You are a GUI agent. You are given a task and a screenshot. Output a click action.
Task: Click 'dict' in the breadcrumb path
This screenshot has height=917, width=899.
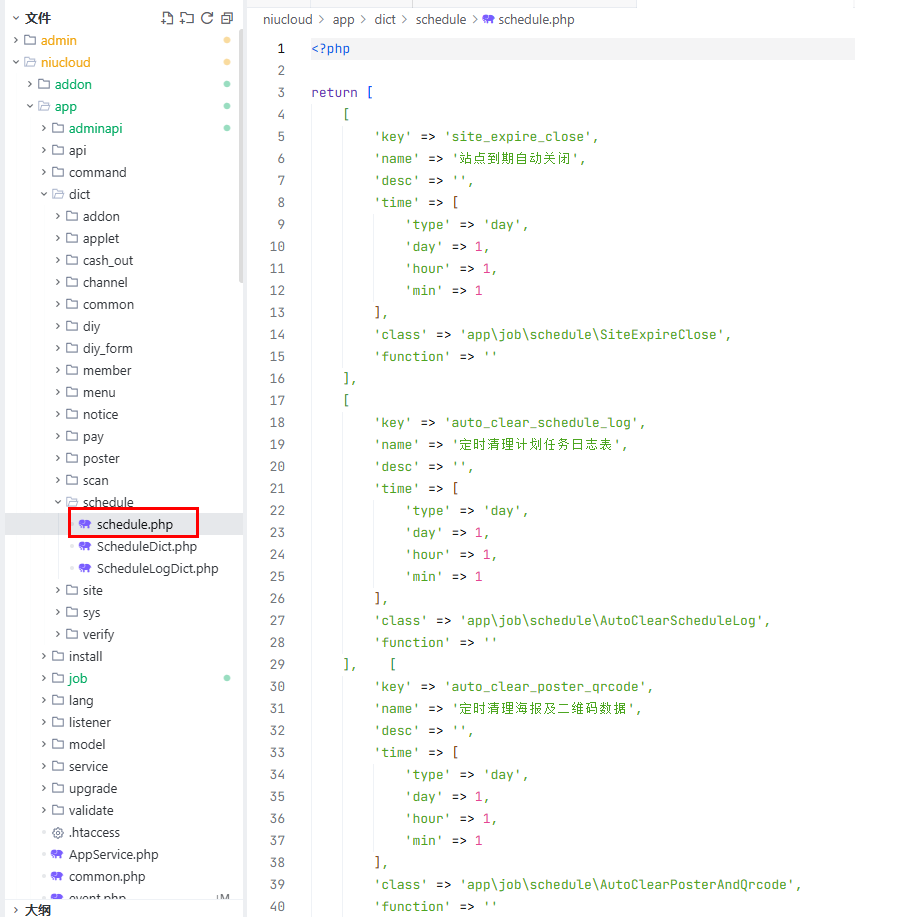[x=385, y=19]
